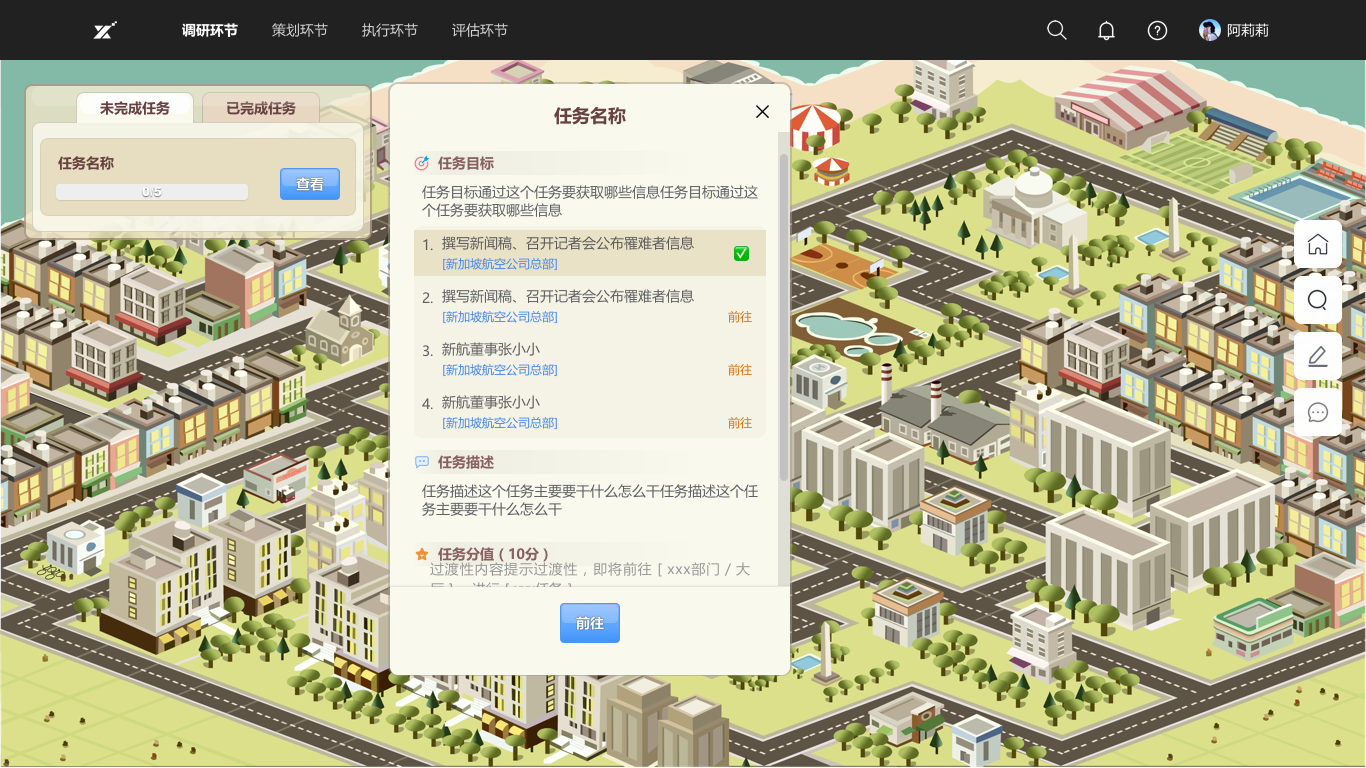Switch to 调研环节 tab

coord(210,30)
